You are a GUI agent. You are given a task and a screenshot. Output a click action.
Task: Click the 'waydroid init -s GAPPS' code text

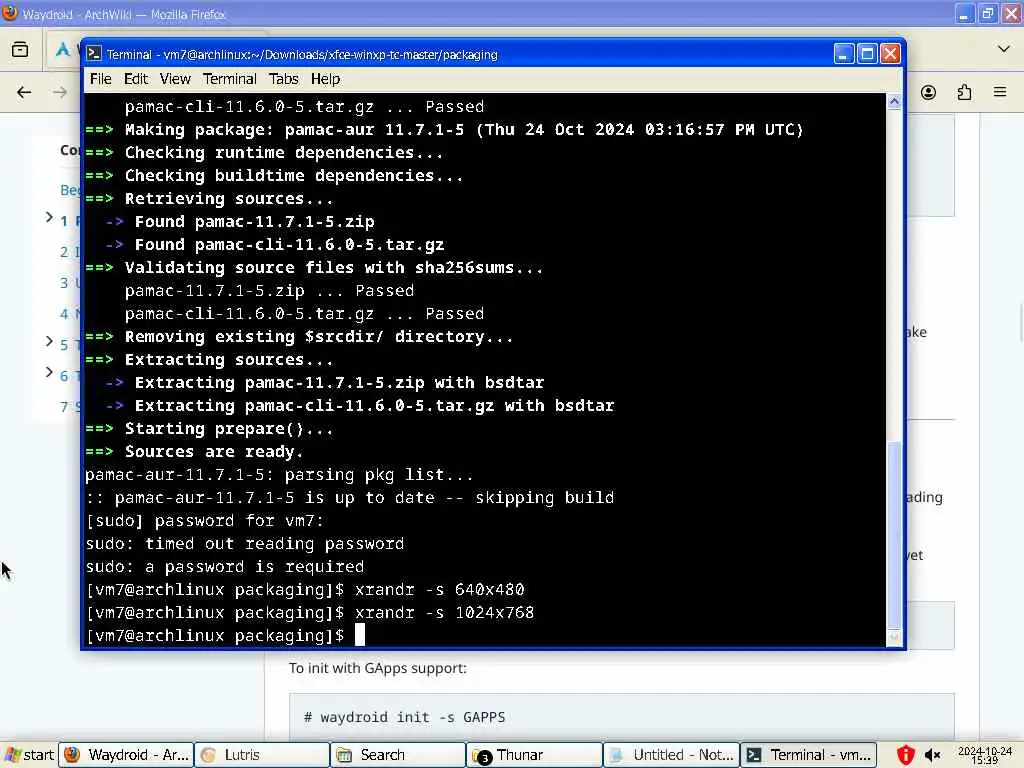pyautogui.click(x=405, y=717)
